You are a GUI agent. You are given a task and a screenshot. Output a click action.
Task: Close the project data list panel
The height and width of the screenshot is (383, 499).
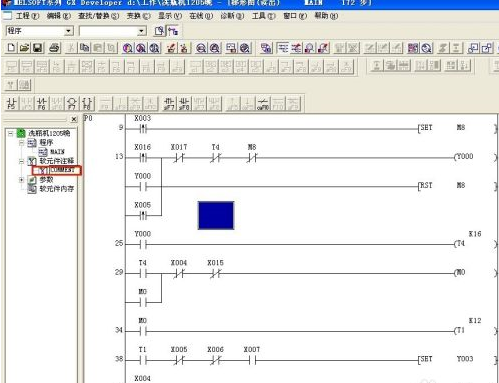[x=74, y=119]
